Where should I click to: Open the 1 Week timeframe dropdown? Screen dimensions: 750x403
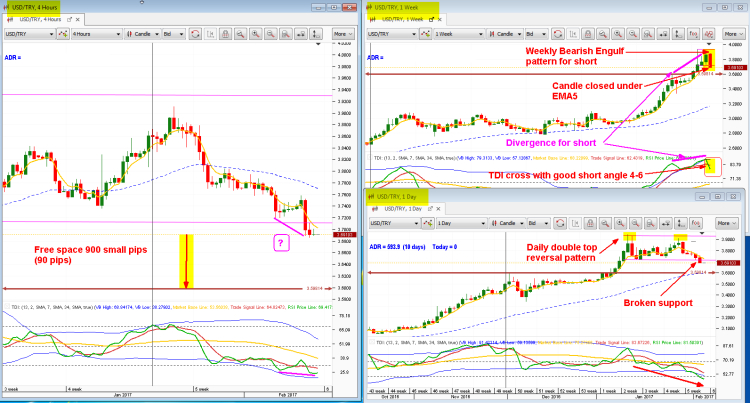coord(459,34)
